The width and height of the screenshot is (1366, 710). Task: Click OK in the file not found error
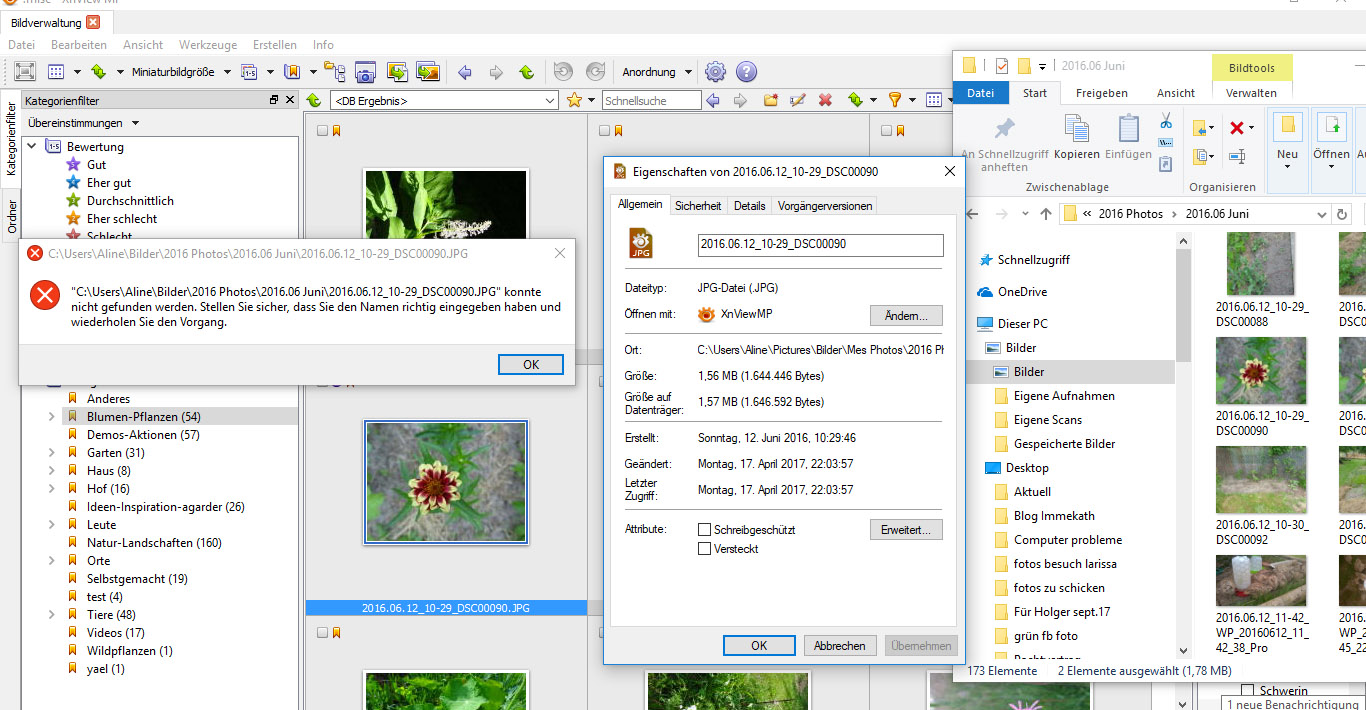pyautogui.click(x=530, y=365)
